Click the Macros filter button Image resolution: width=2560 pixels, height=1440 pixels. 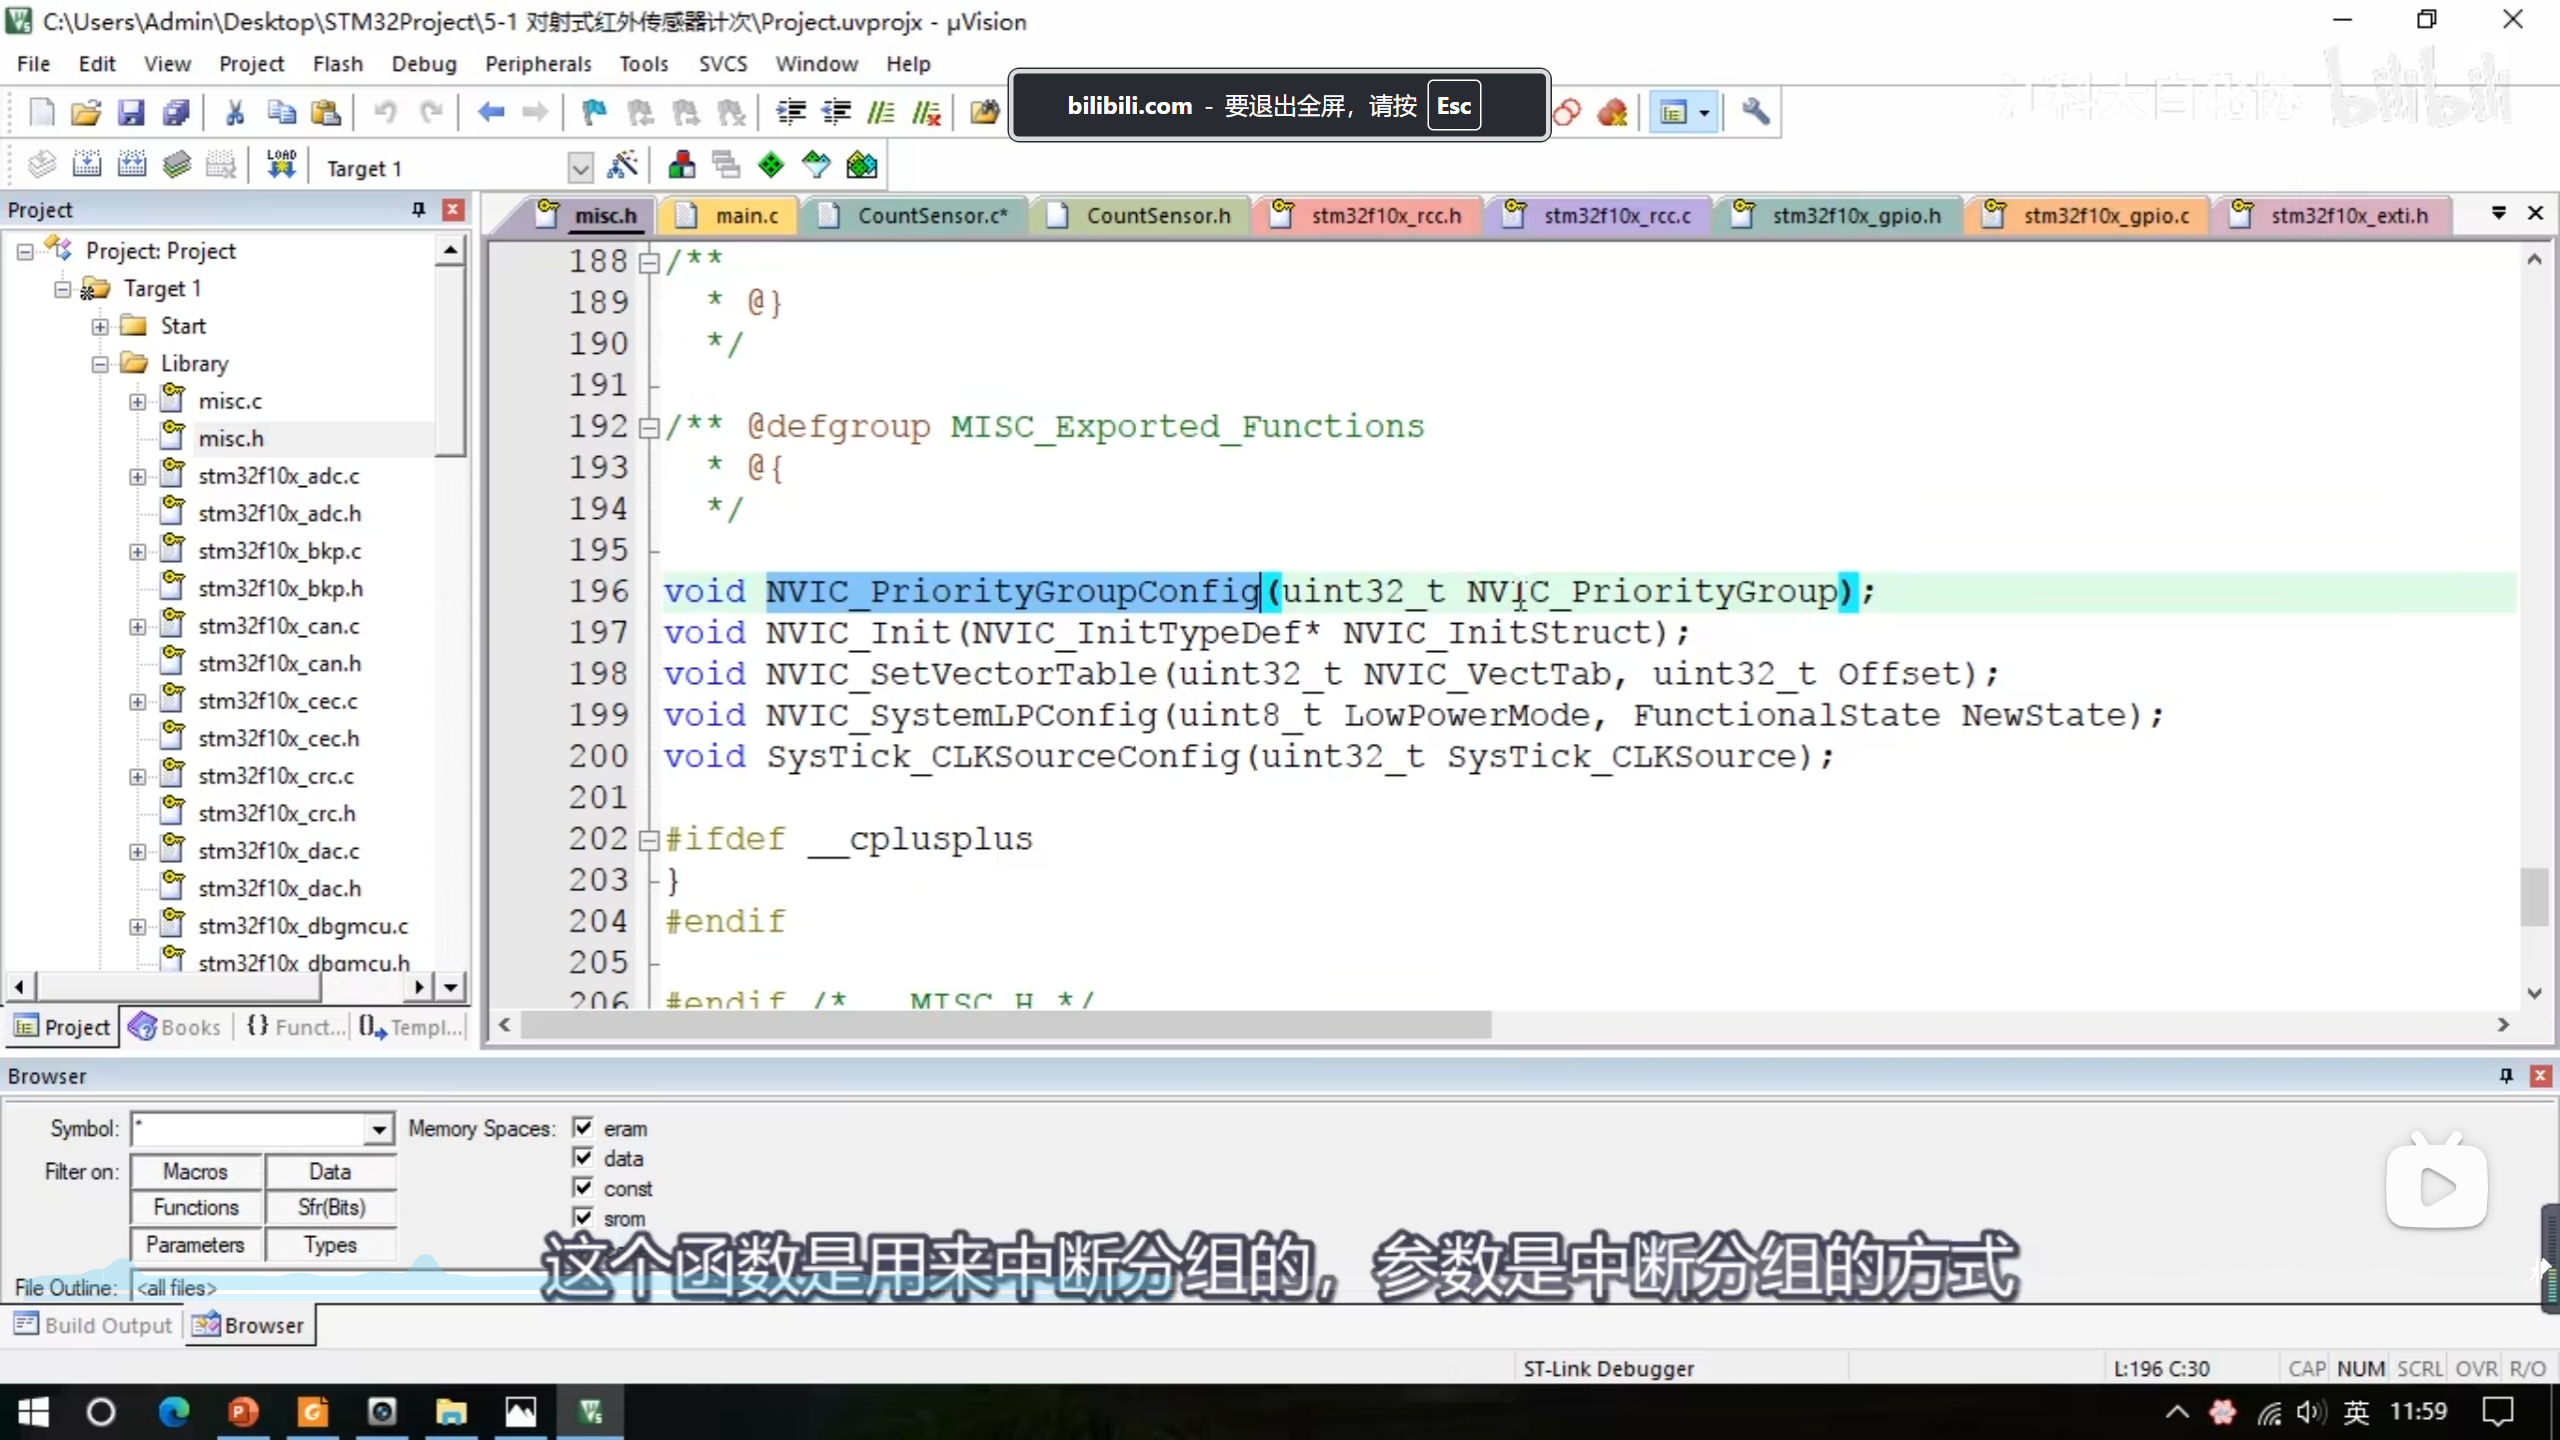[x=196, y=1171]
